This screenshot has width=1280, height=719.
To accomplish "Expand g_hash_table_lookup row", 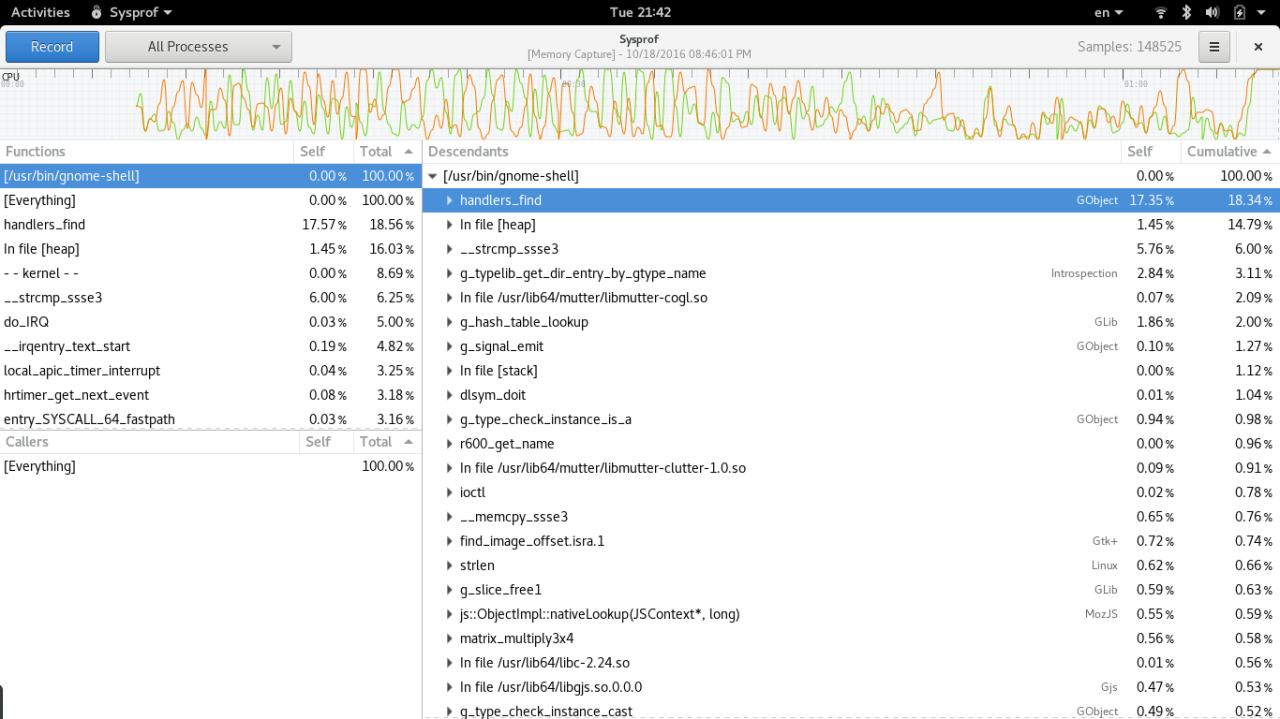I will click(x=449, y=322).
